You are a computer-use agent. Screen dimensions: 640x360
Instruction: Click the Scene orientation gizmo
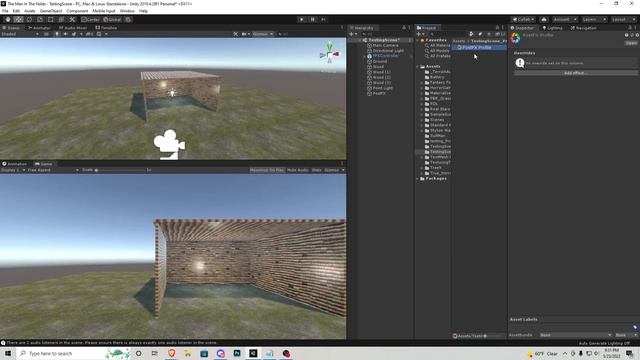(x=330, y=53)
